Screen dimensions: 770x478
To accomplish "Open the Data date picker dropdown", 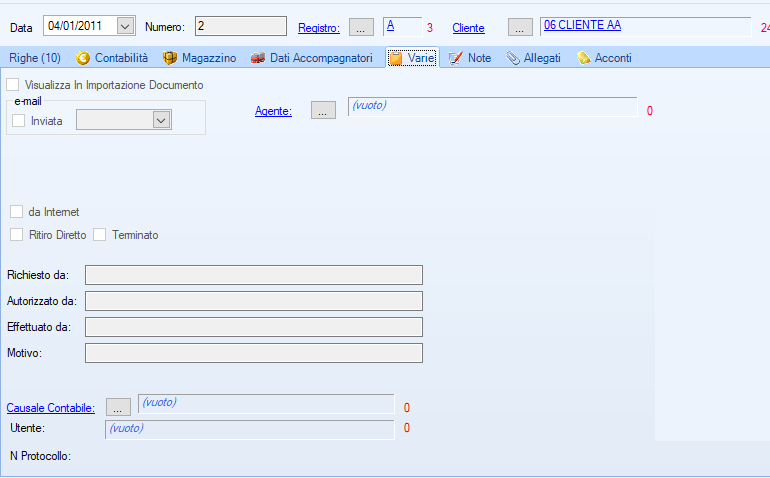I will (125, 26).
